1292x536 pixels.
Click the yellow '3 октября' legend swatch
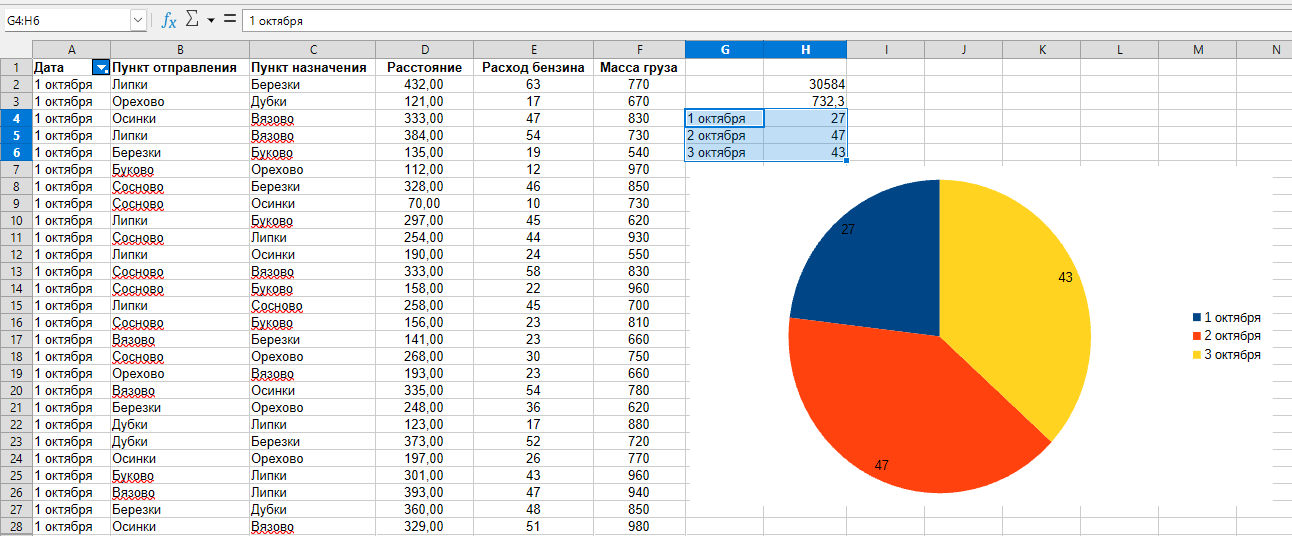click(x=1197, y=355)
